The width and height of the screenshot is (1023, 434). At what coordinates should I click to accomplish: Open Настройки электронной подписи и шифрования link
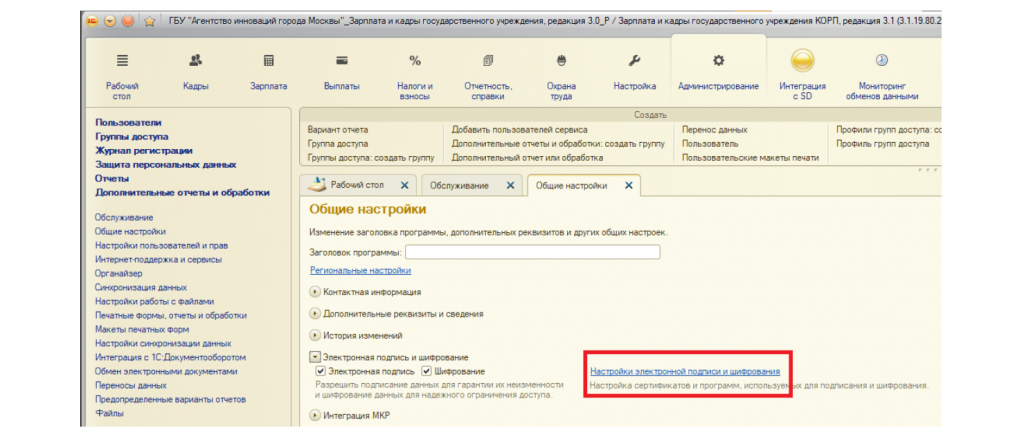[684, 372]
